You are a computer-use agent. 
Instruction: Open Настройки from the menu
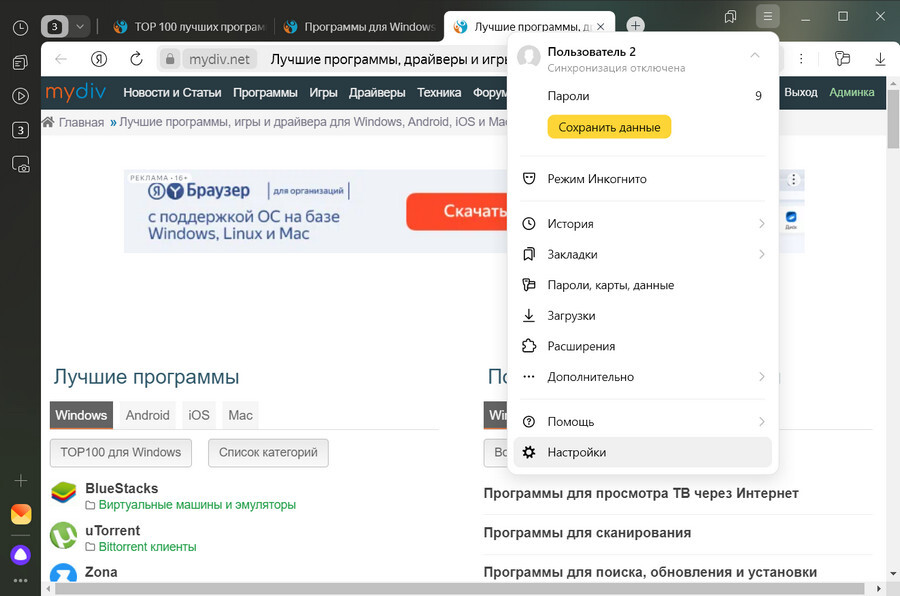(x=643, y=452)
